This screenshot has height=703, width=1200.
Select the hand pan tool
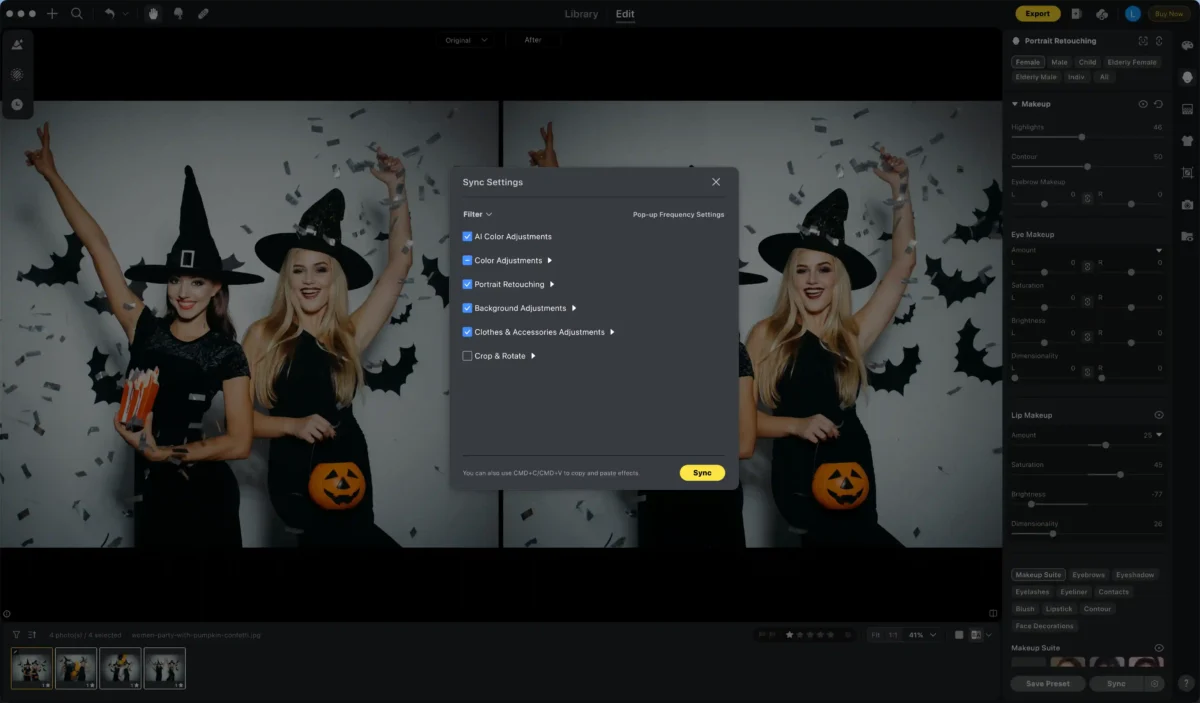pos(153,14)
